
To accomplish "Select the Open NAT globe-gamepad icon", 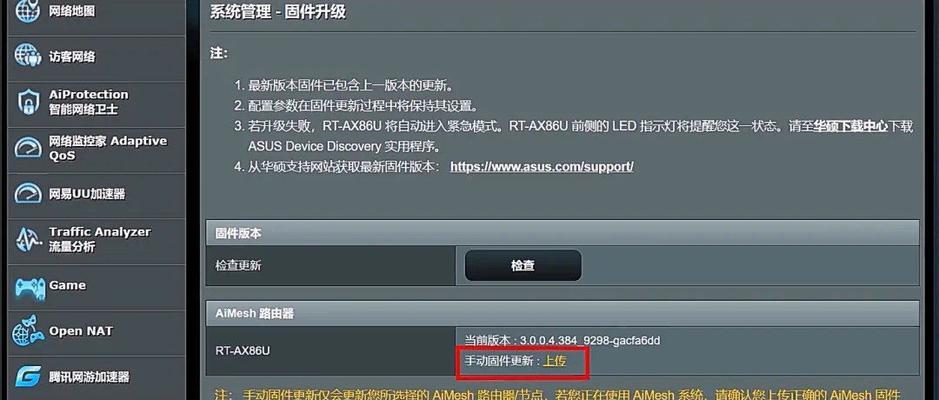I will coord(28,331).
